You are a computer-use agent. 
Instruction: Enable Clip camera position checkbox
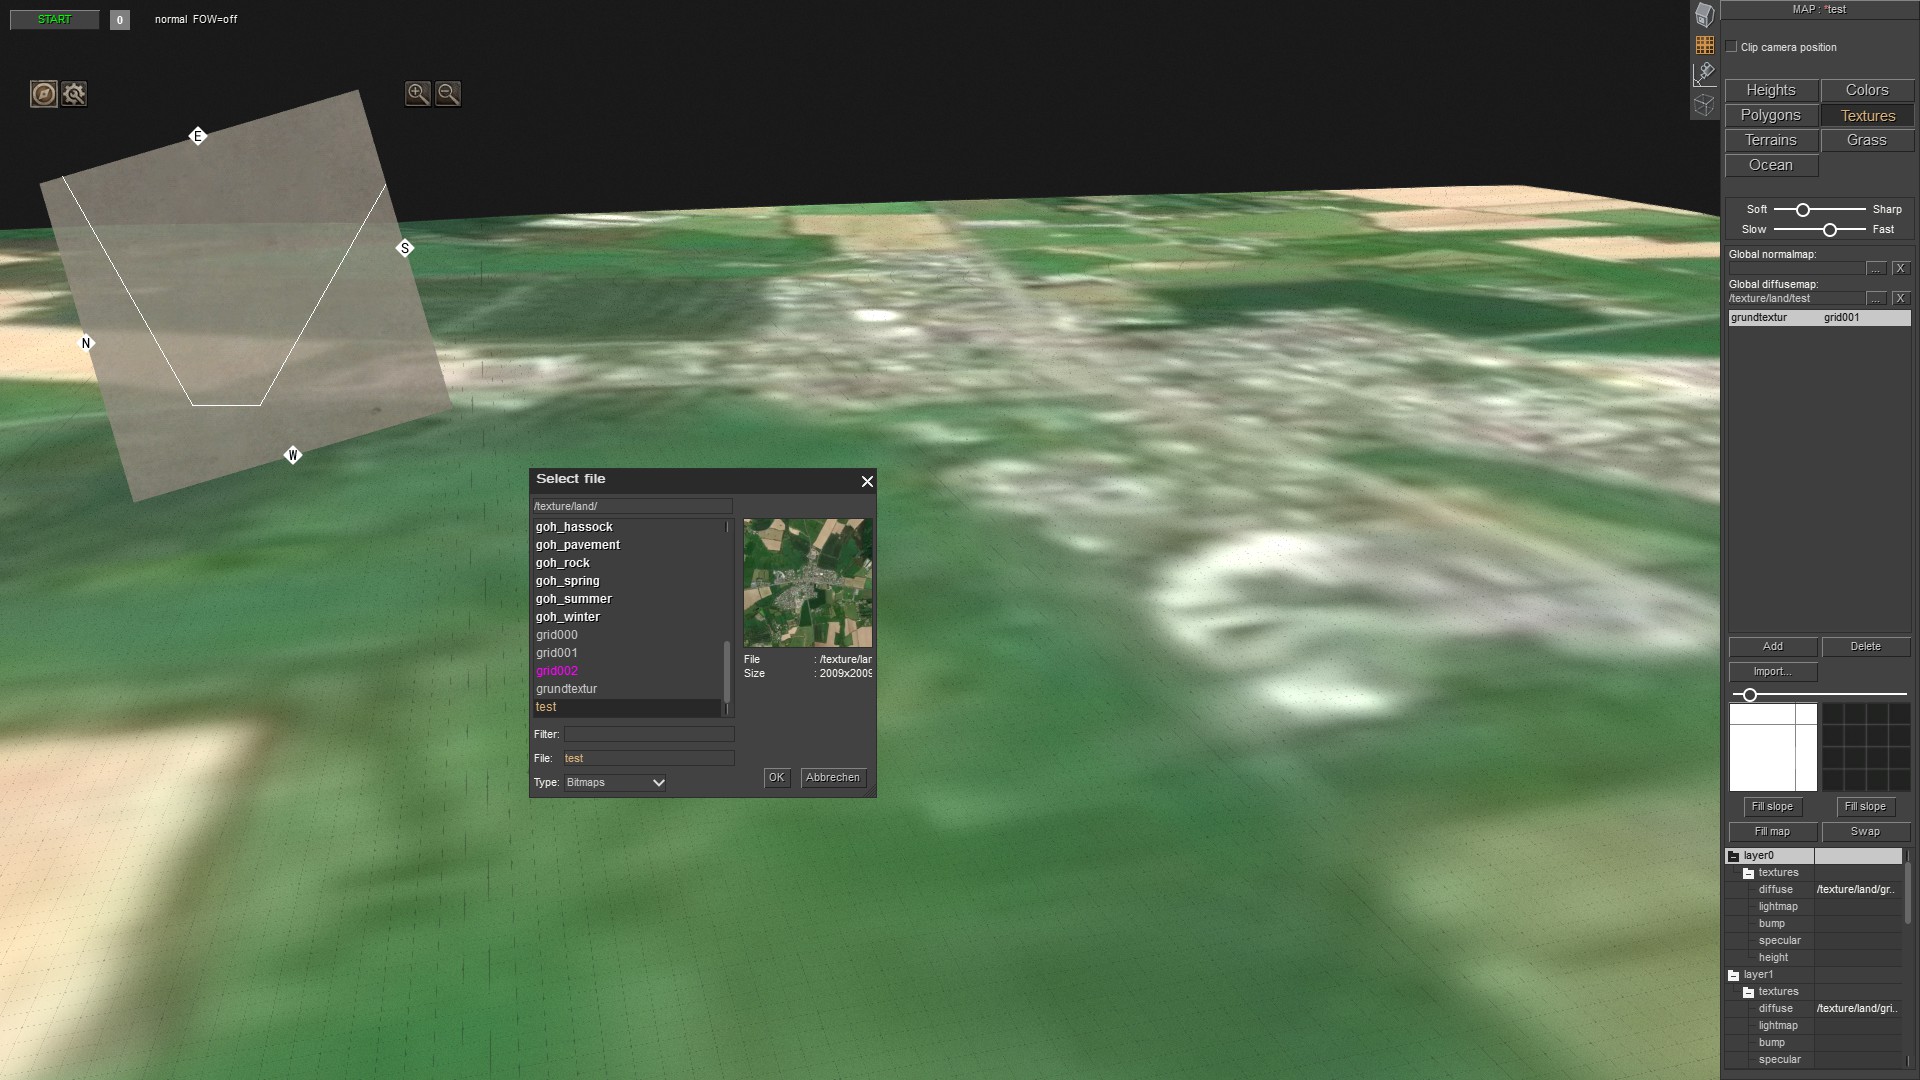(1732, 47)
